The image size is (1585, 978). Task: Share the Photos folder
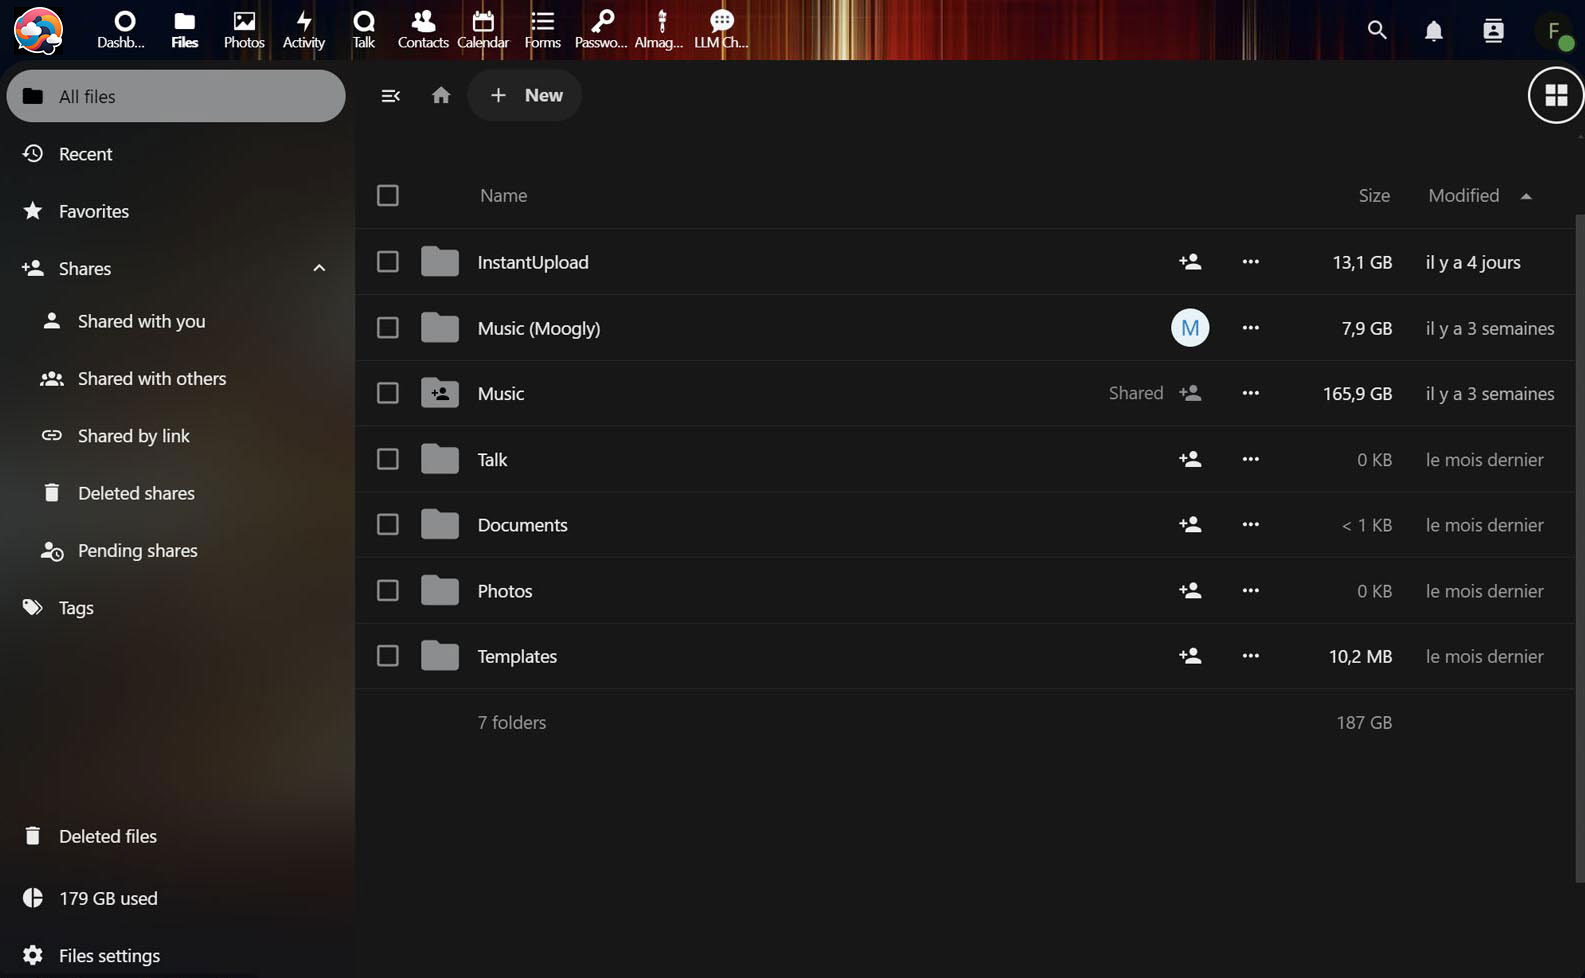(1190, 591)
